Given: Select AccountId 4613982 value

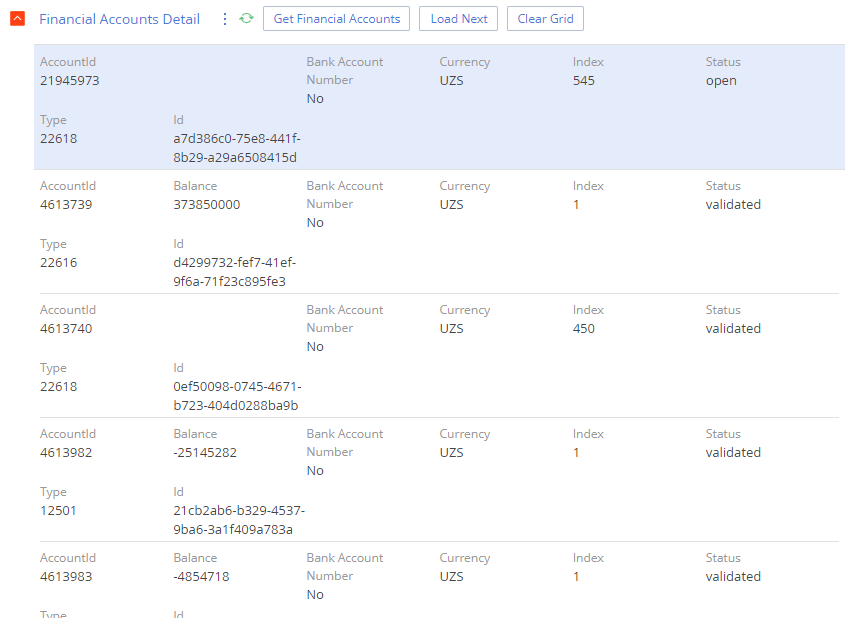Looking at the screenshot, I should pos(66,453).
